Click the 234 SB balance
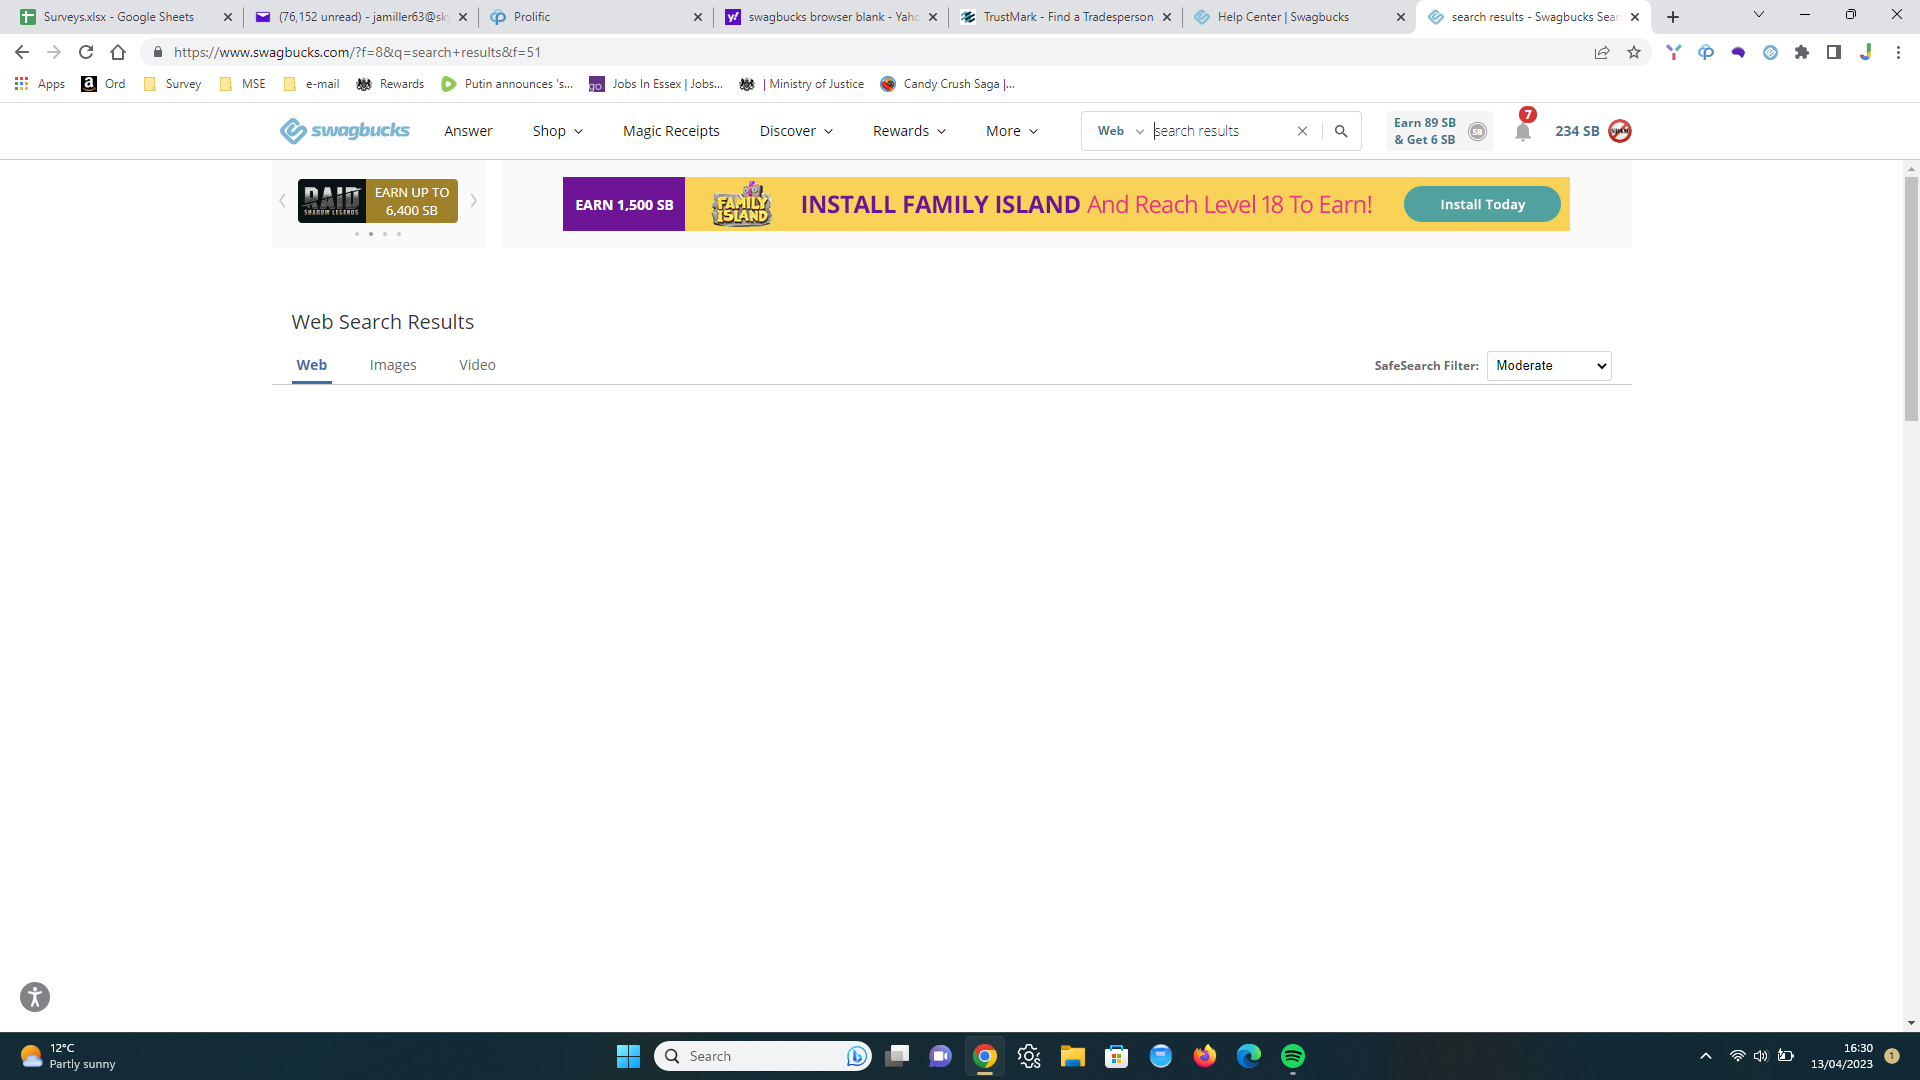Viewport: 1920px width, 1080px height. (x=1577, y=131)
